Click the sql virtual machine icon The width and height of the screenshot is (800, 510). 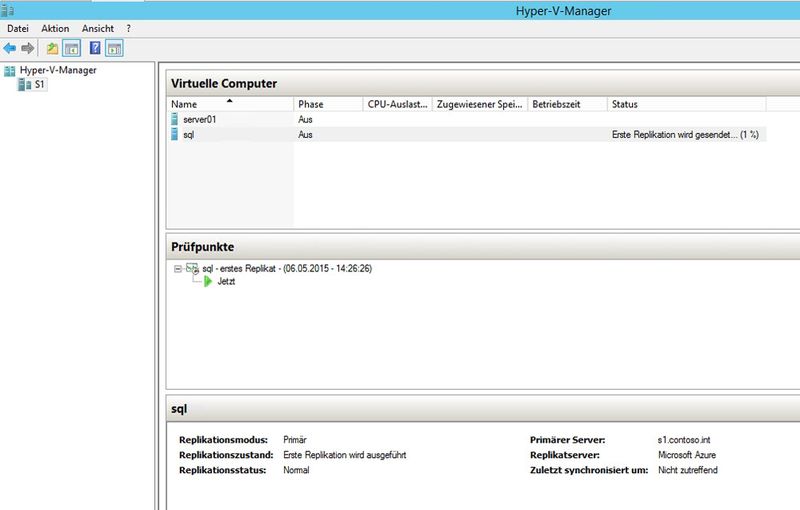click(x=174, y=135)
